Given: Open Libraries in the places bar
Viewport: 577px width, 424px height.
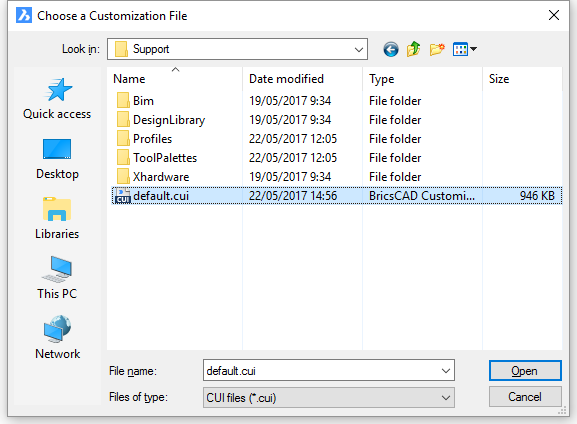Looking at the screenshot, I should (57, 219).
